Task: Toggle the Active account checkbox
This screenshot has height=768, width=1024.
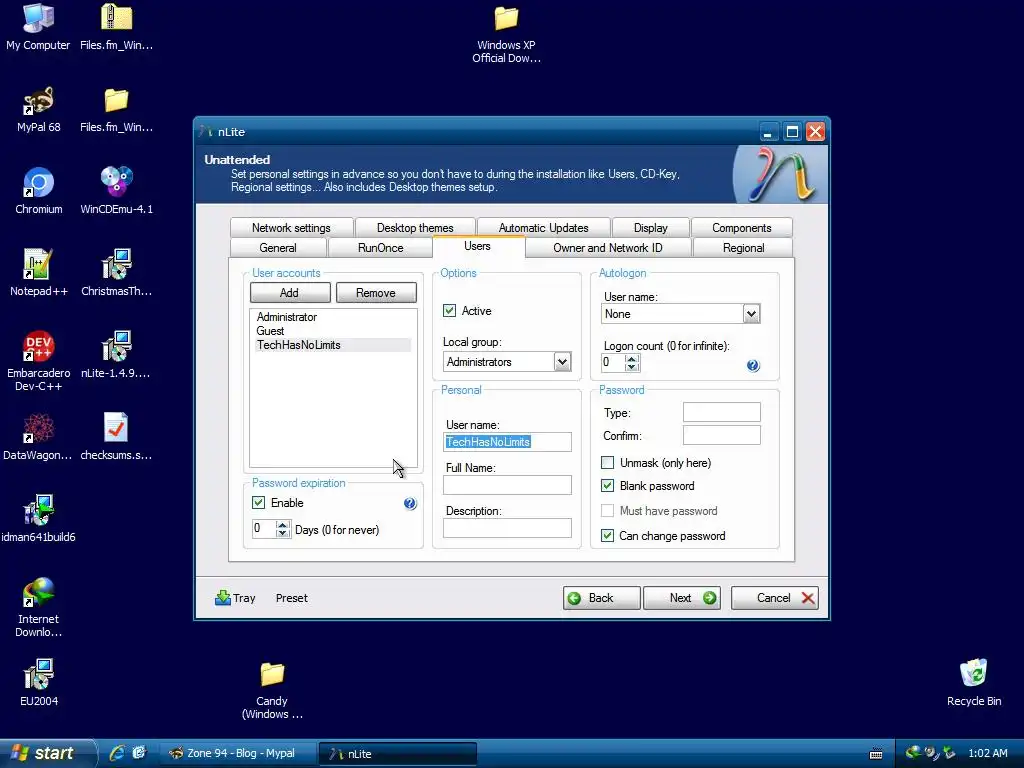Action: pos(449,311)
